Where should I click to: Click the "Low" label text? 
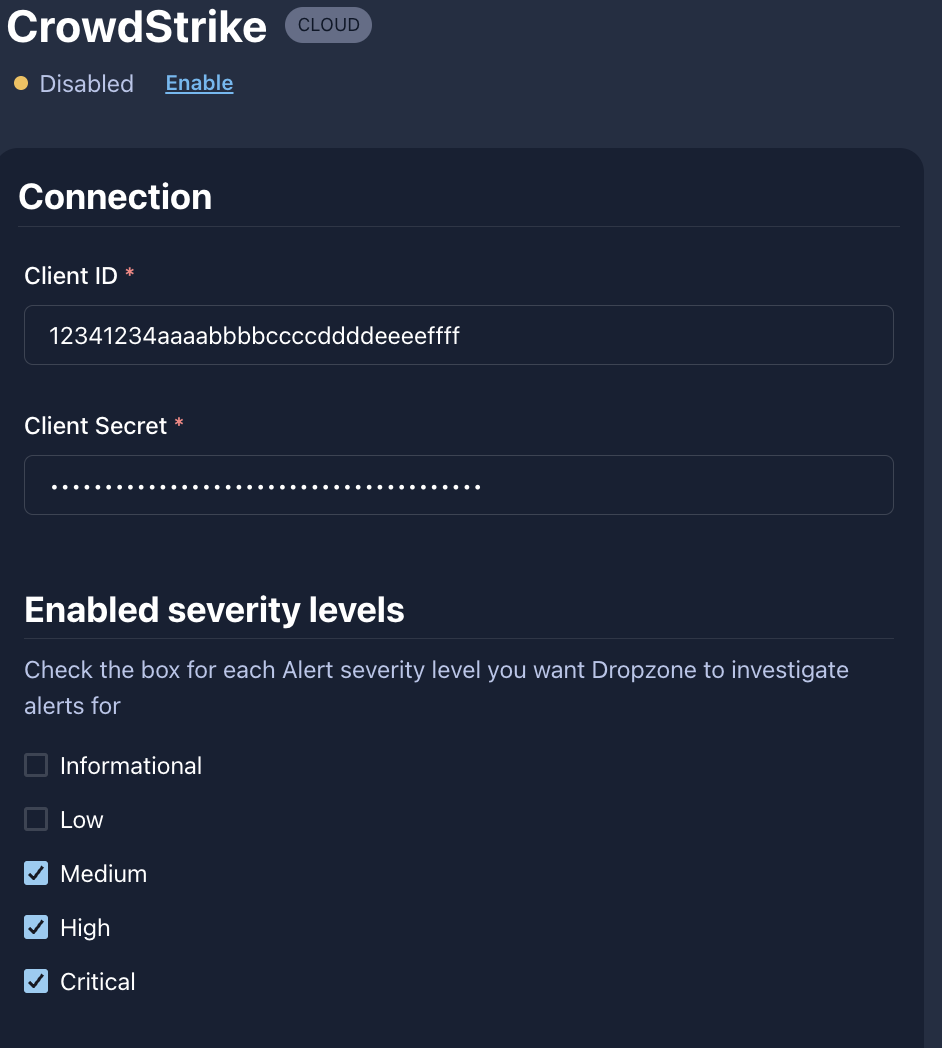click(x=82, y=820)
